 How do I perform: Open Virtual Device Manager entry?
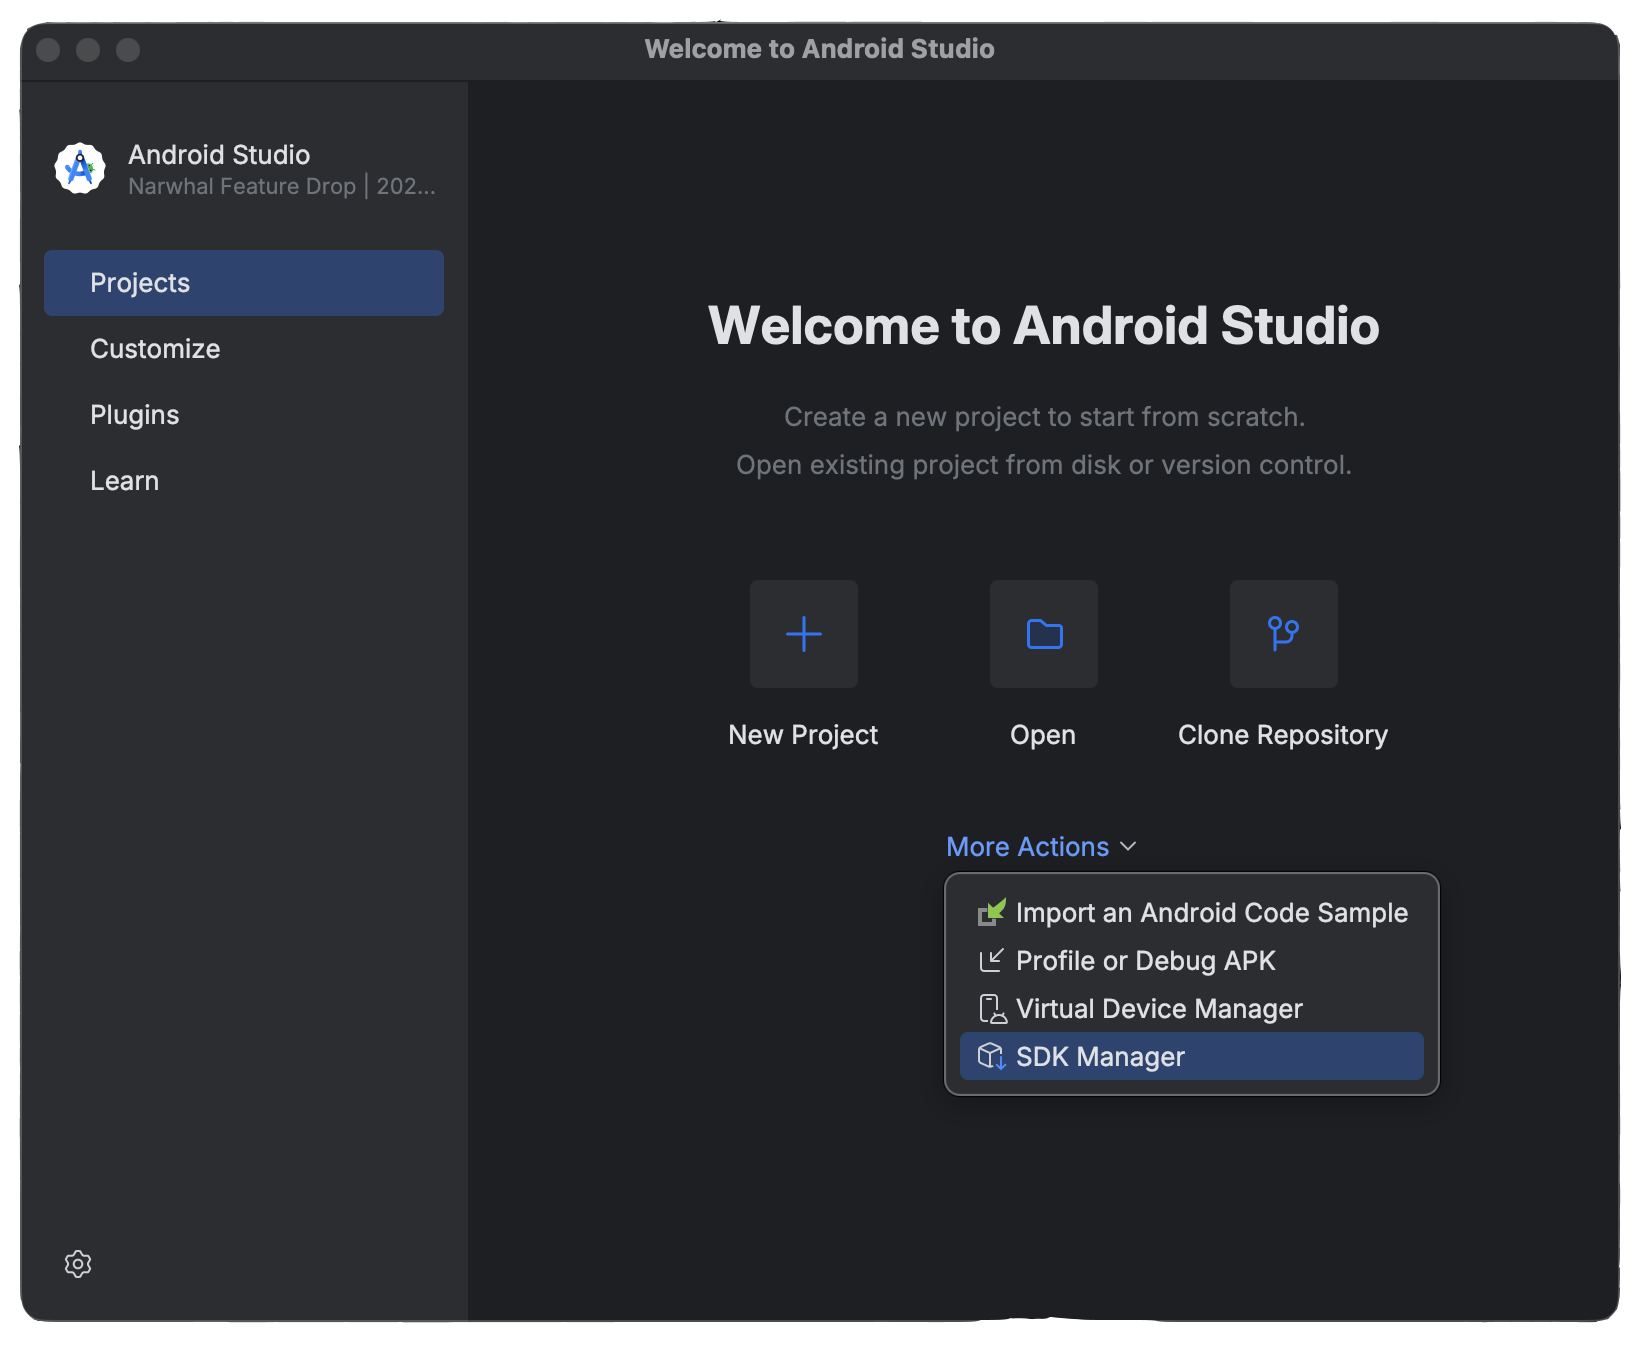[x=1192, y=1008]
